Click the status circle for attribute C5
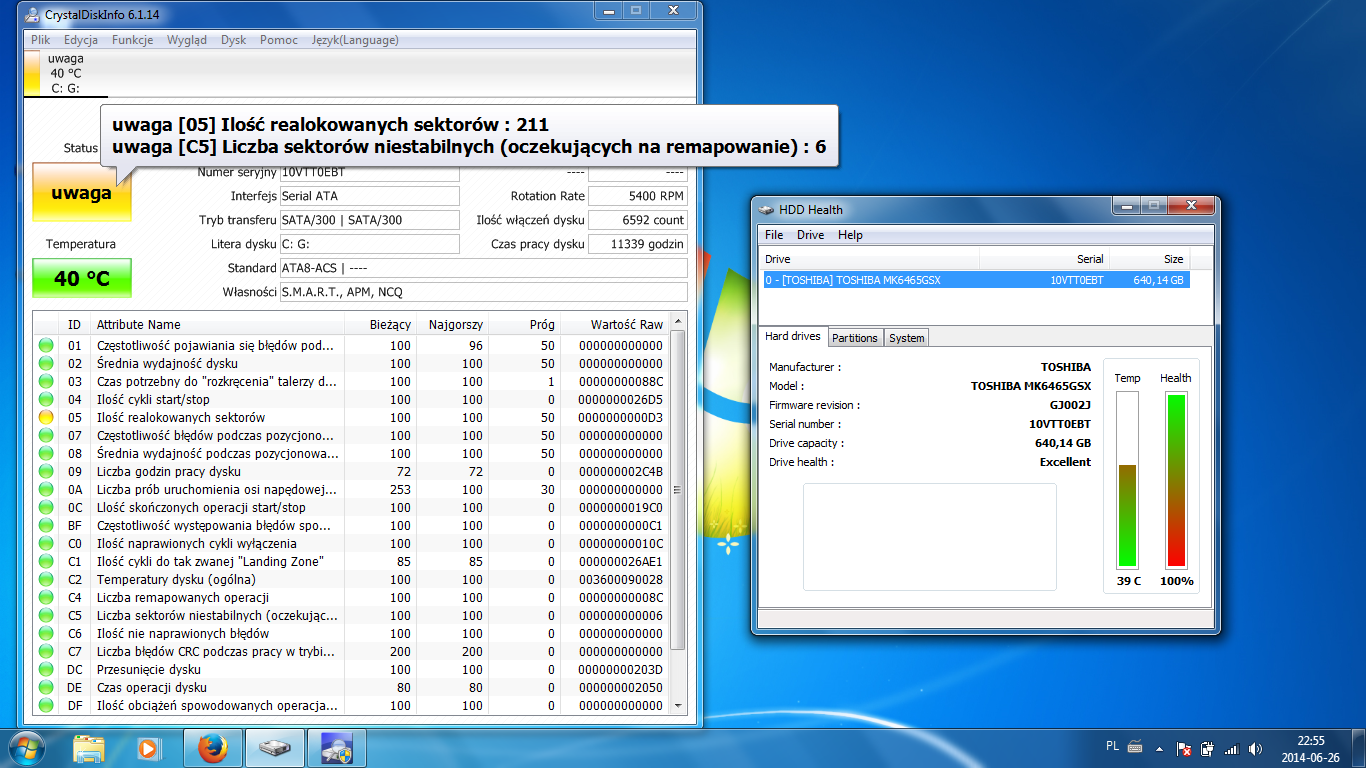The height and width of the screenshot is (768, 1366). coord(46,615)
